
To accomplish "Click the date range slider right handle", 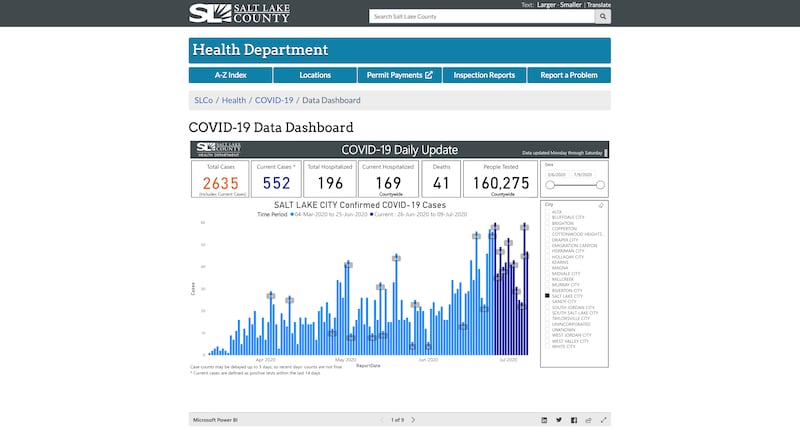I will (x=600, y=185).
